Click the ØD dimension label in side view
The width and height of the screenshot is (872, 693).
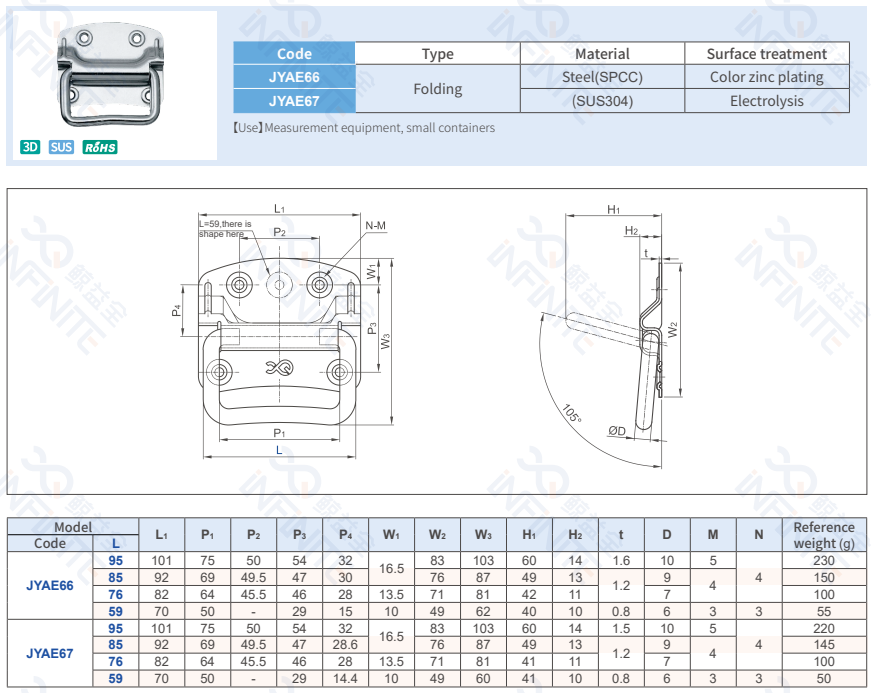click(617, 431)
